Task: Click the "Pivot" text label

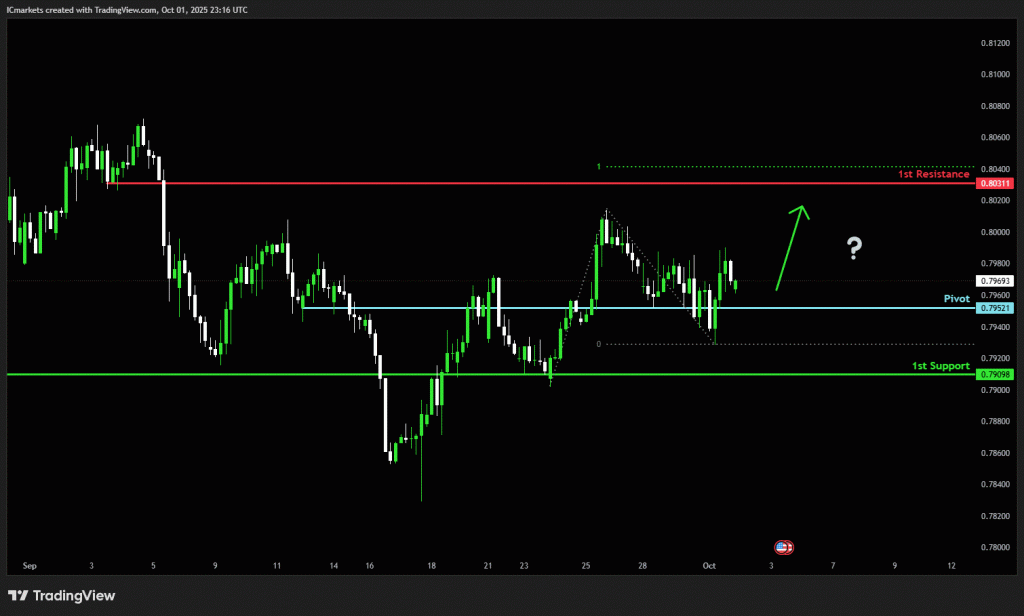Action: point(957,298)
